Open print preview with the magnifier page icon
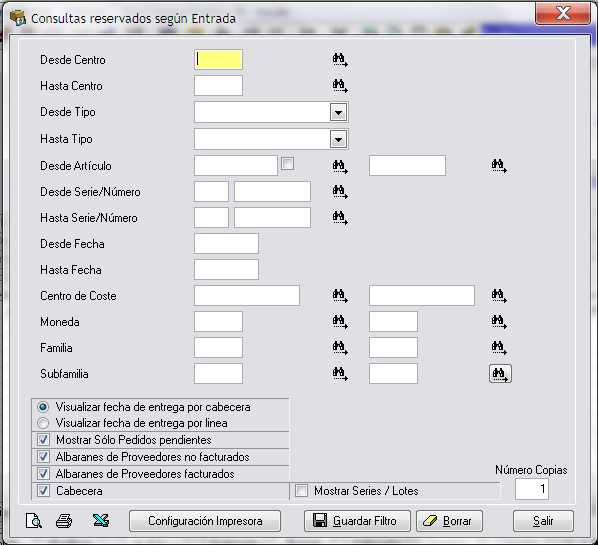598x545 pixels. pos(34,521)
